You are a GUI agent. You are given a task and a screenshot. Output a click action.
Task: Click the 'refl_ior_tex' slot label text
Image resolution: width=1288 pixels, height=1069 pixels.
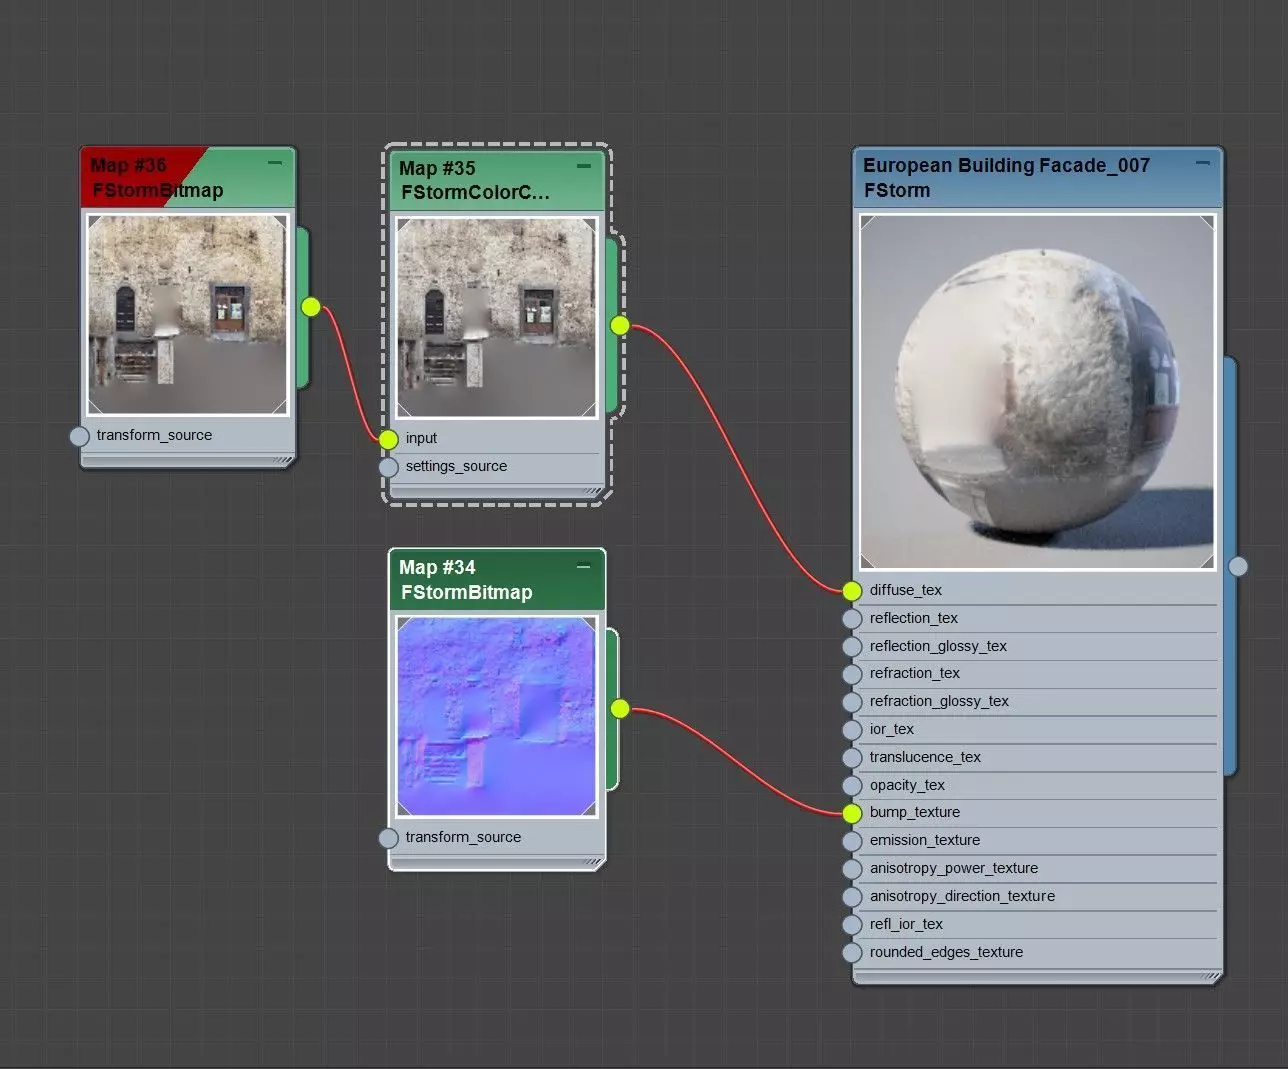point(906,924)
